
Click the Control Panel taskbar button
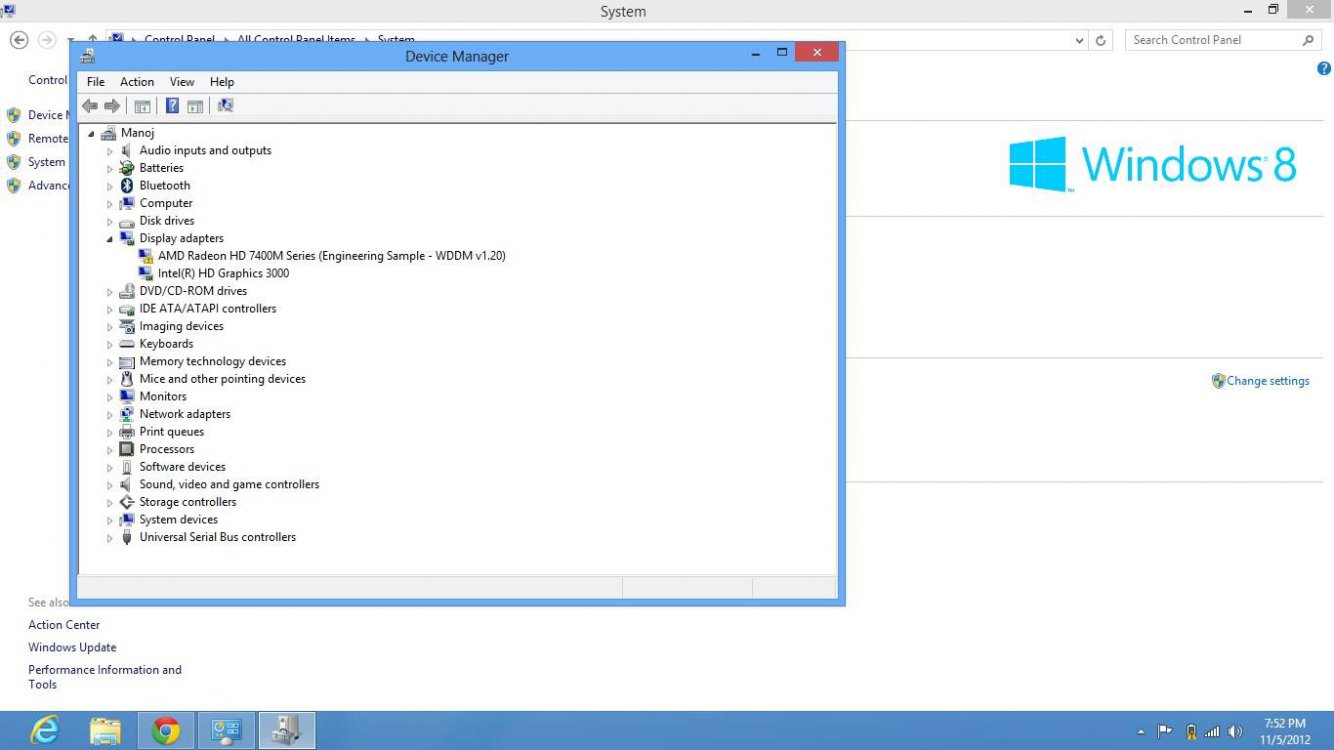pos(226,731)
